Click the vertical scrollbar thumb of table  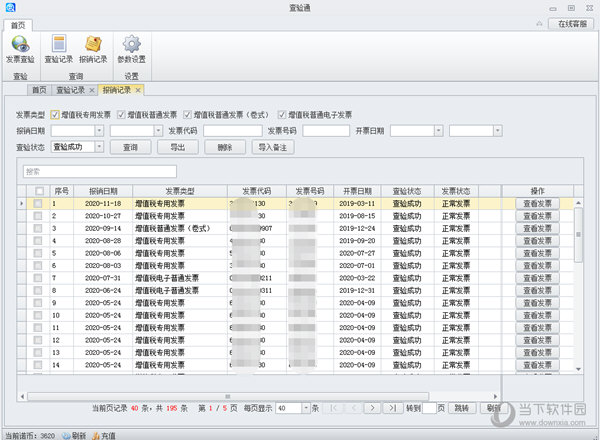coord(578,235)
